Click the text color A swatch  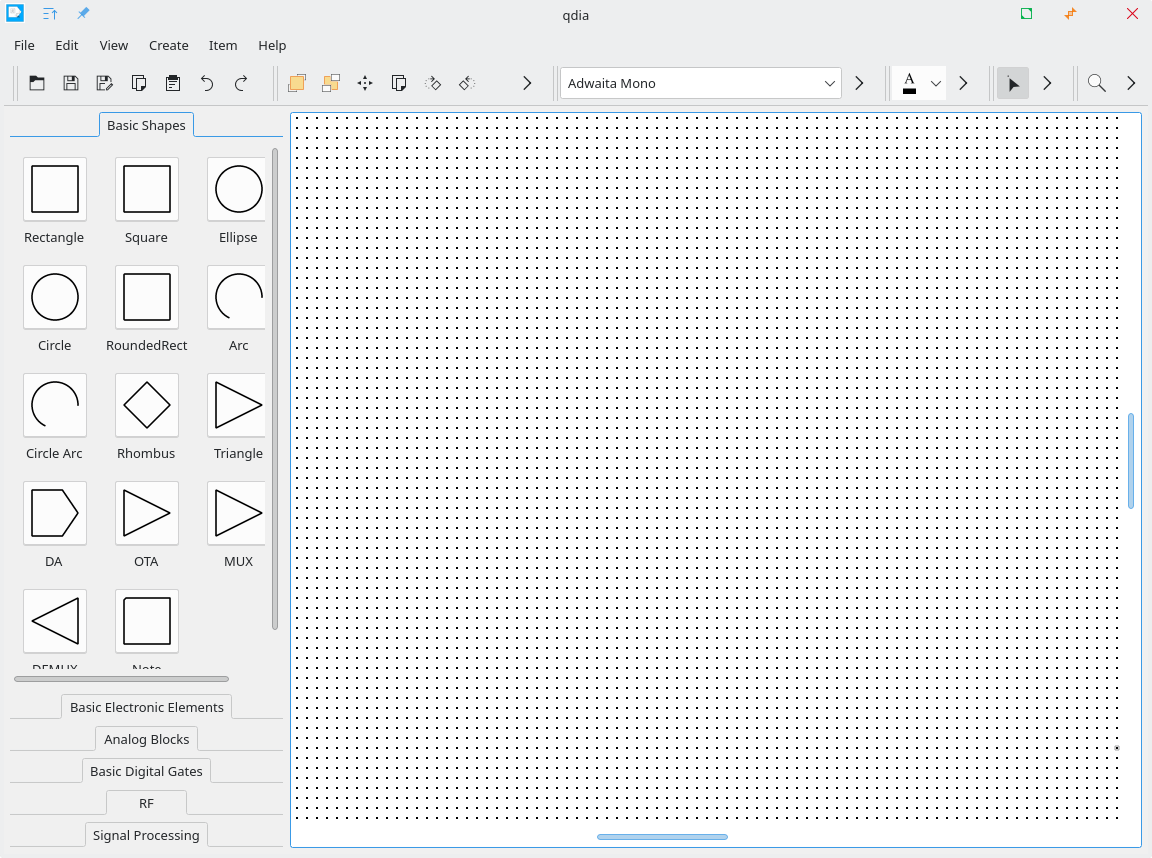tap(909, 83)
